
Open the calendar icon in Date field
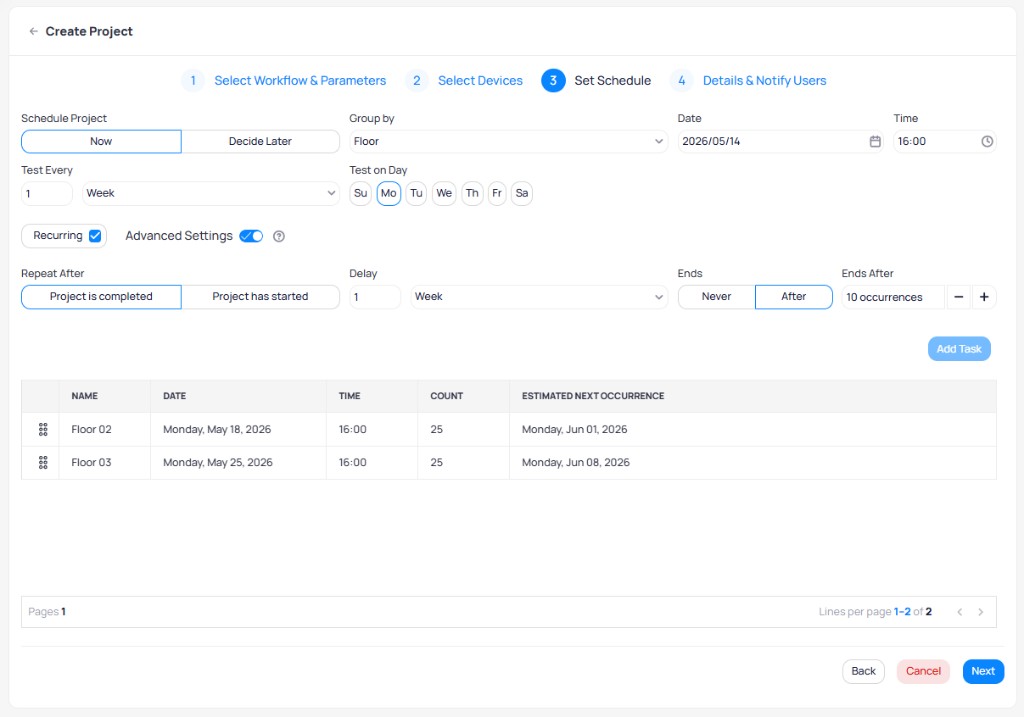(874, 142)
